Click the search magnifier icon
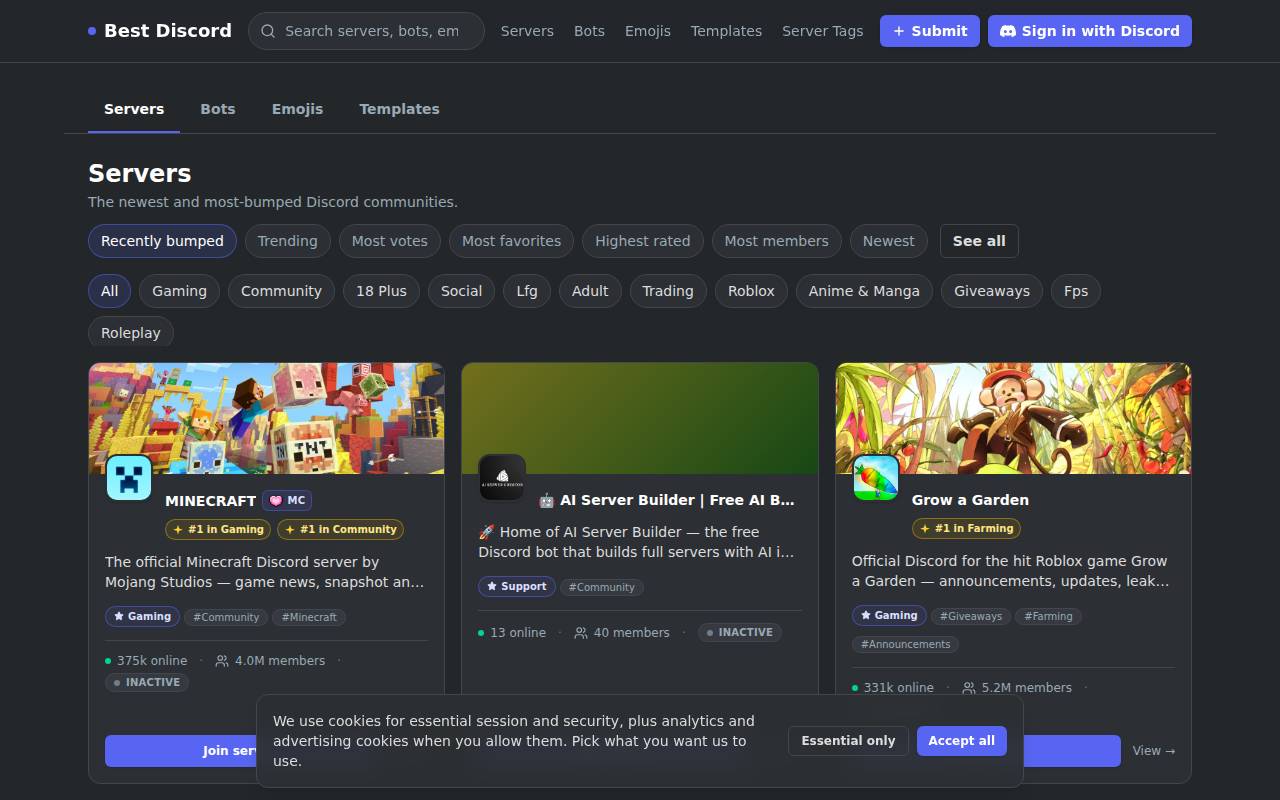This screenshot has width=1280, height=800. click(268, 31)
